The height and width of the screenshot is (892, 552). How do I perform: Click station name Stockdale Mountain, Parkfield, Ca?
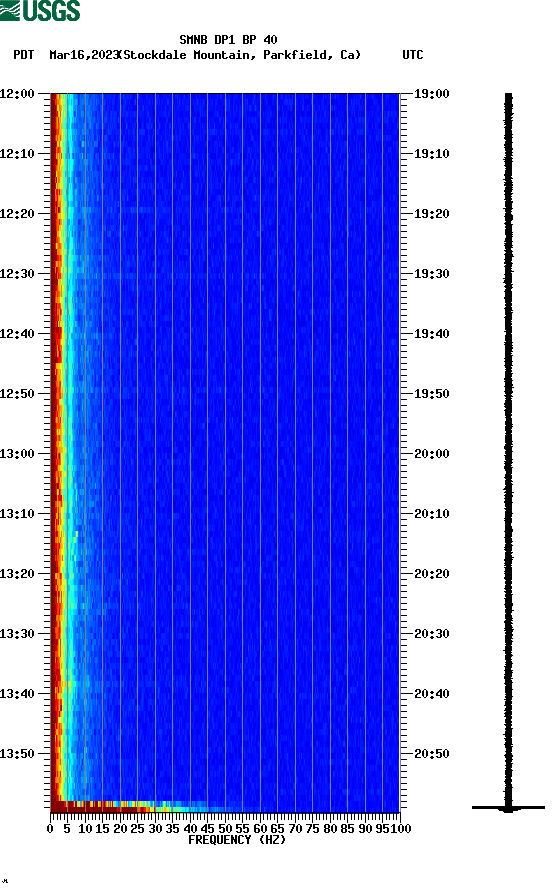pyautogui.click(x=241, y=55)
